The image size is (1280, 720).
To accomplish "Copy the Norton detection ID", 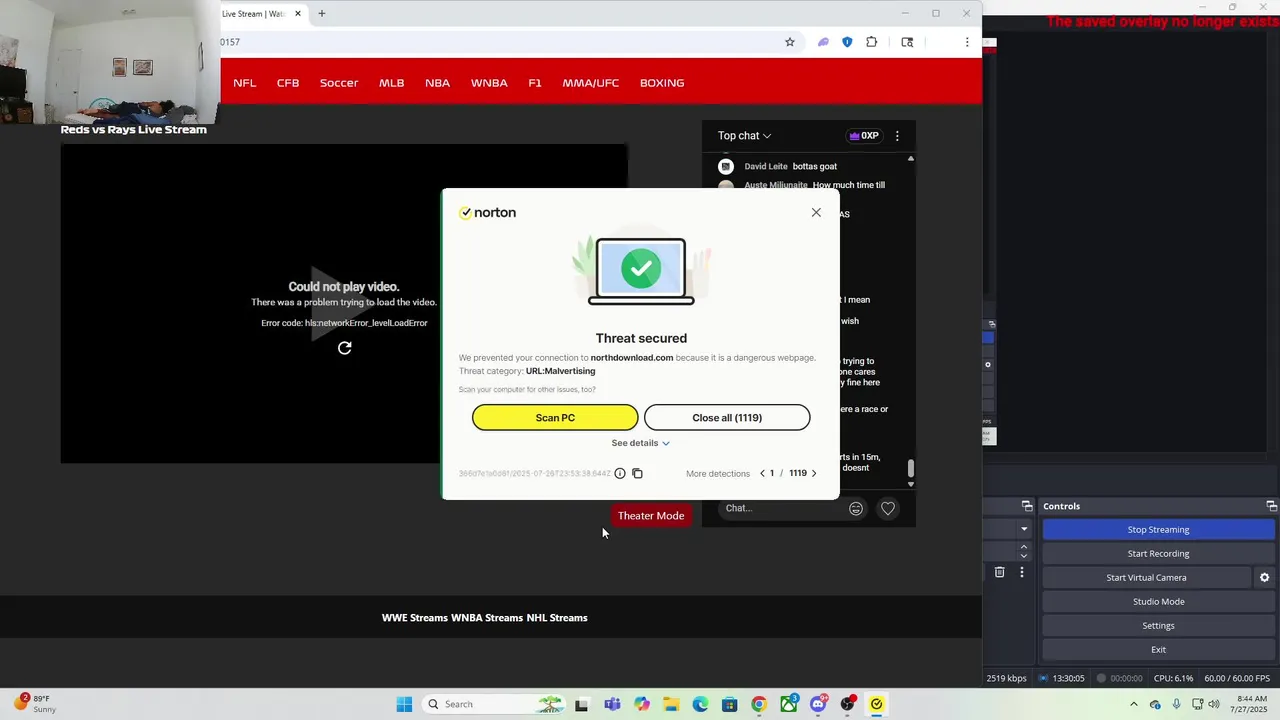I will pyautogui.click(x=637, y=473).
